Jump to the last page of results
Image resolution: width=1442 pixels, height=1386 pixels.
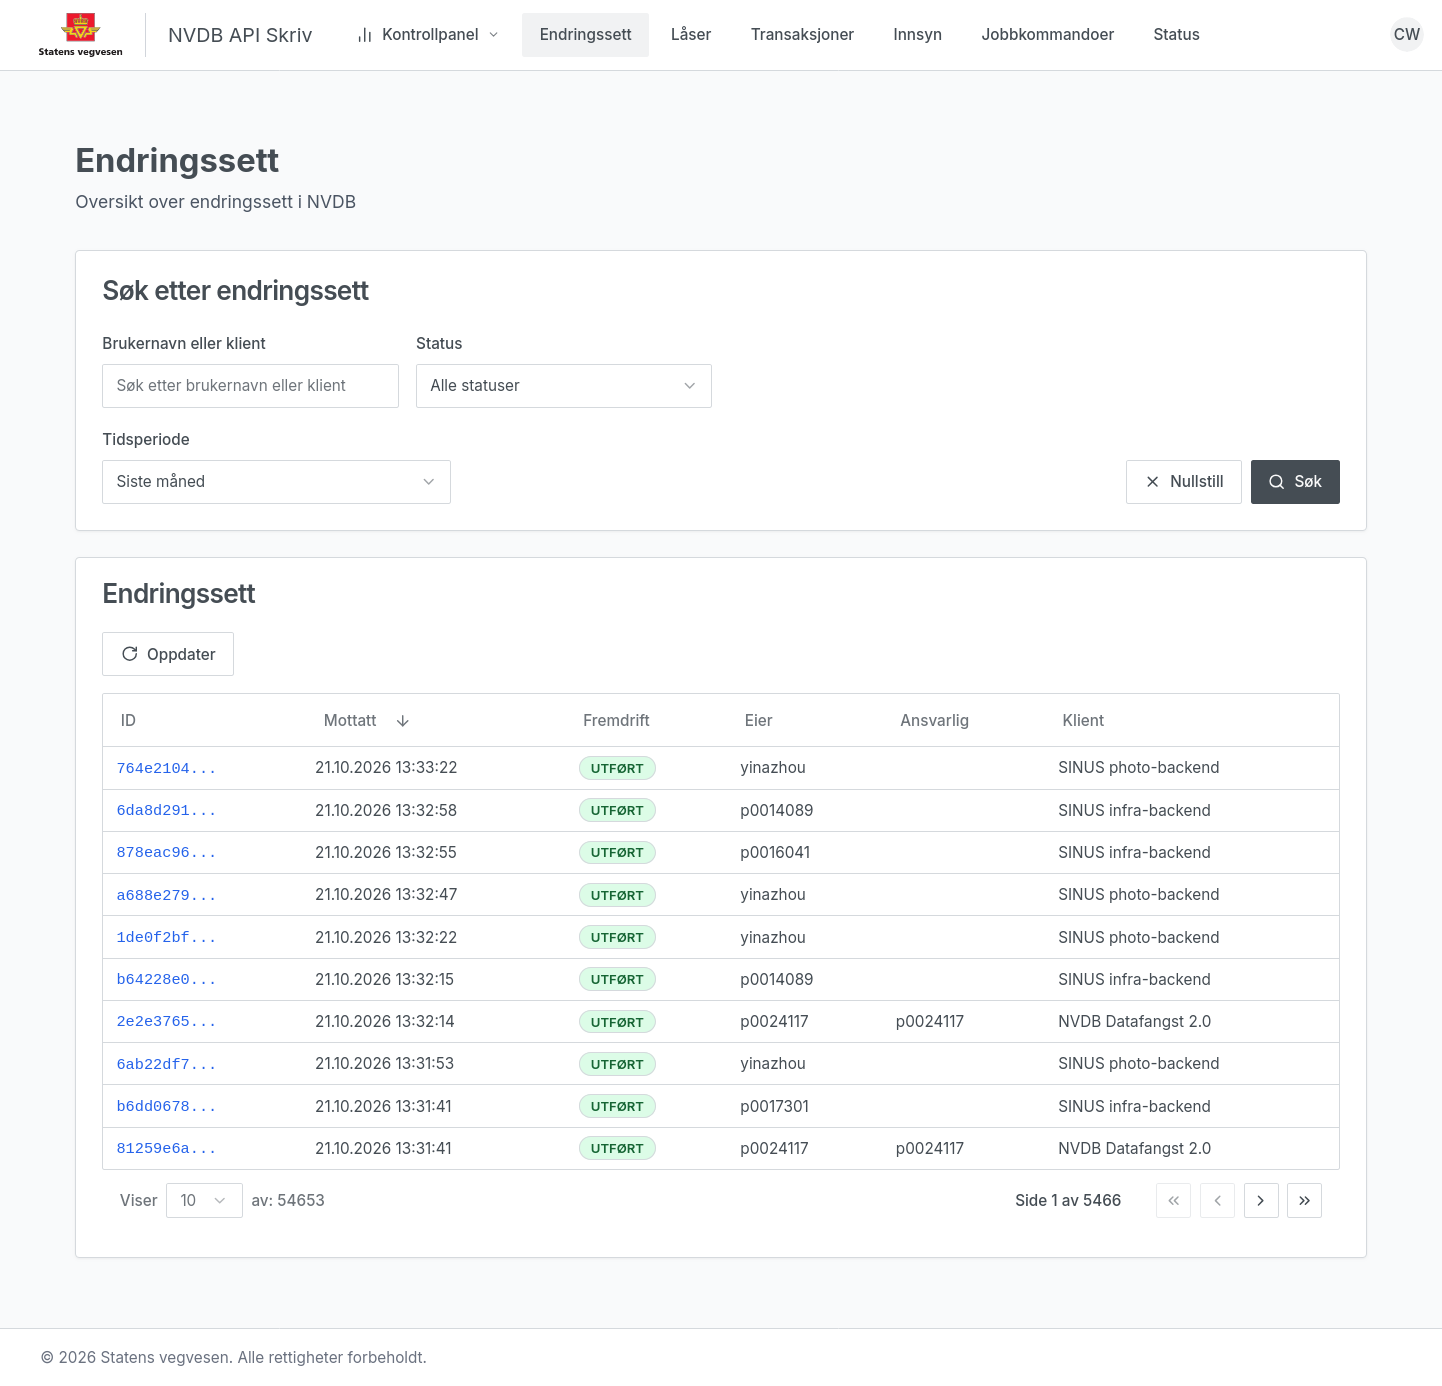[1304, 1200]
